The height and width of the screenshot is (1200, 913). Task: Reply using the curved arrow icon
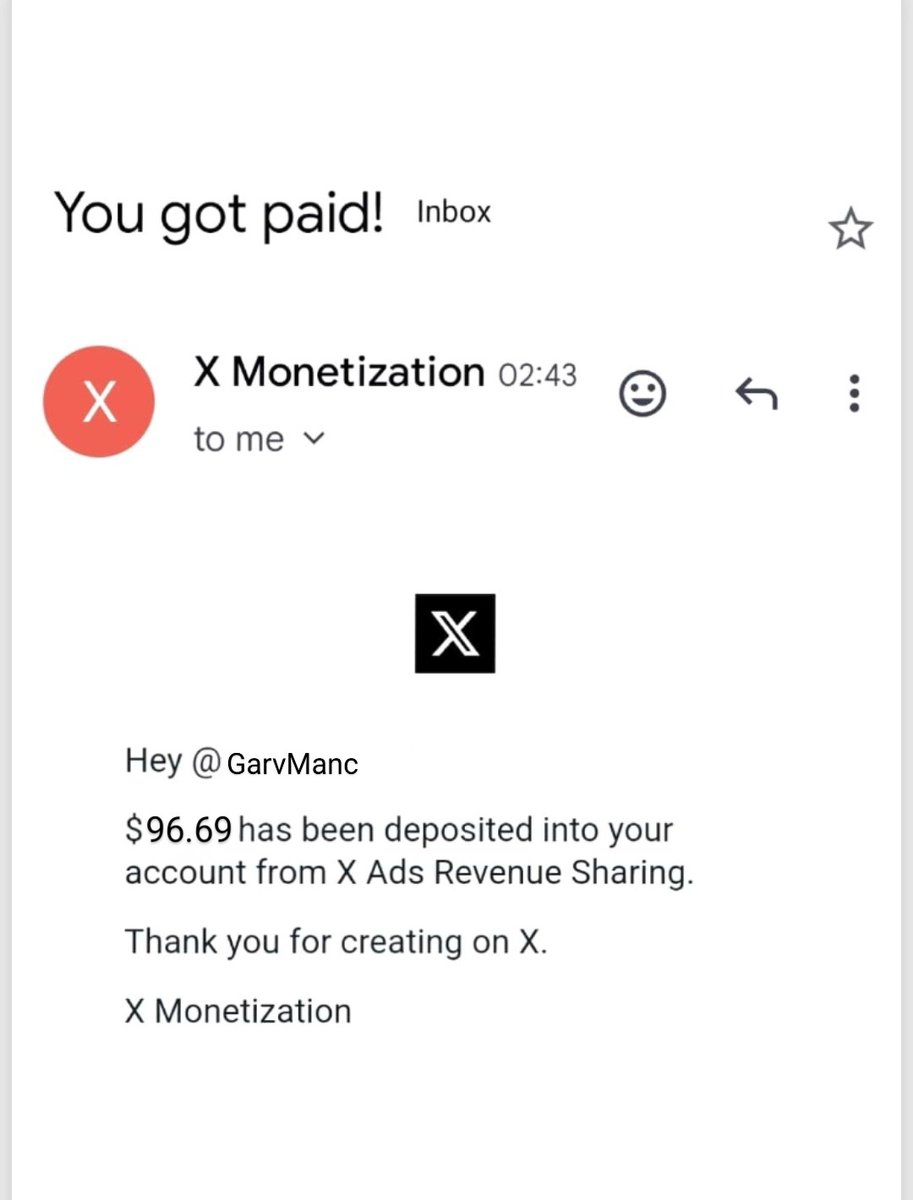pyautogui.click(x=756, y=395)
